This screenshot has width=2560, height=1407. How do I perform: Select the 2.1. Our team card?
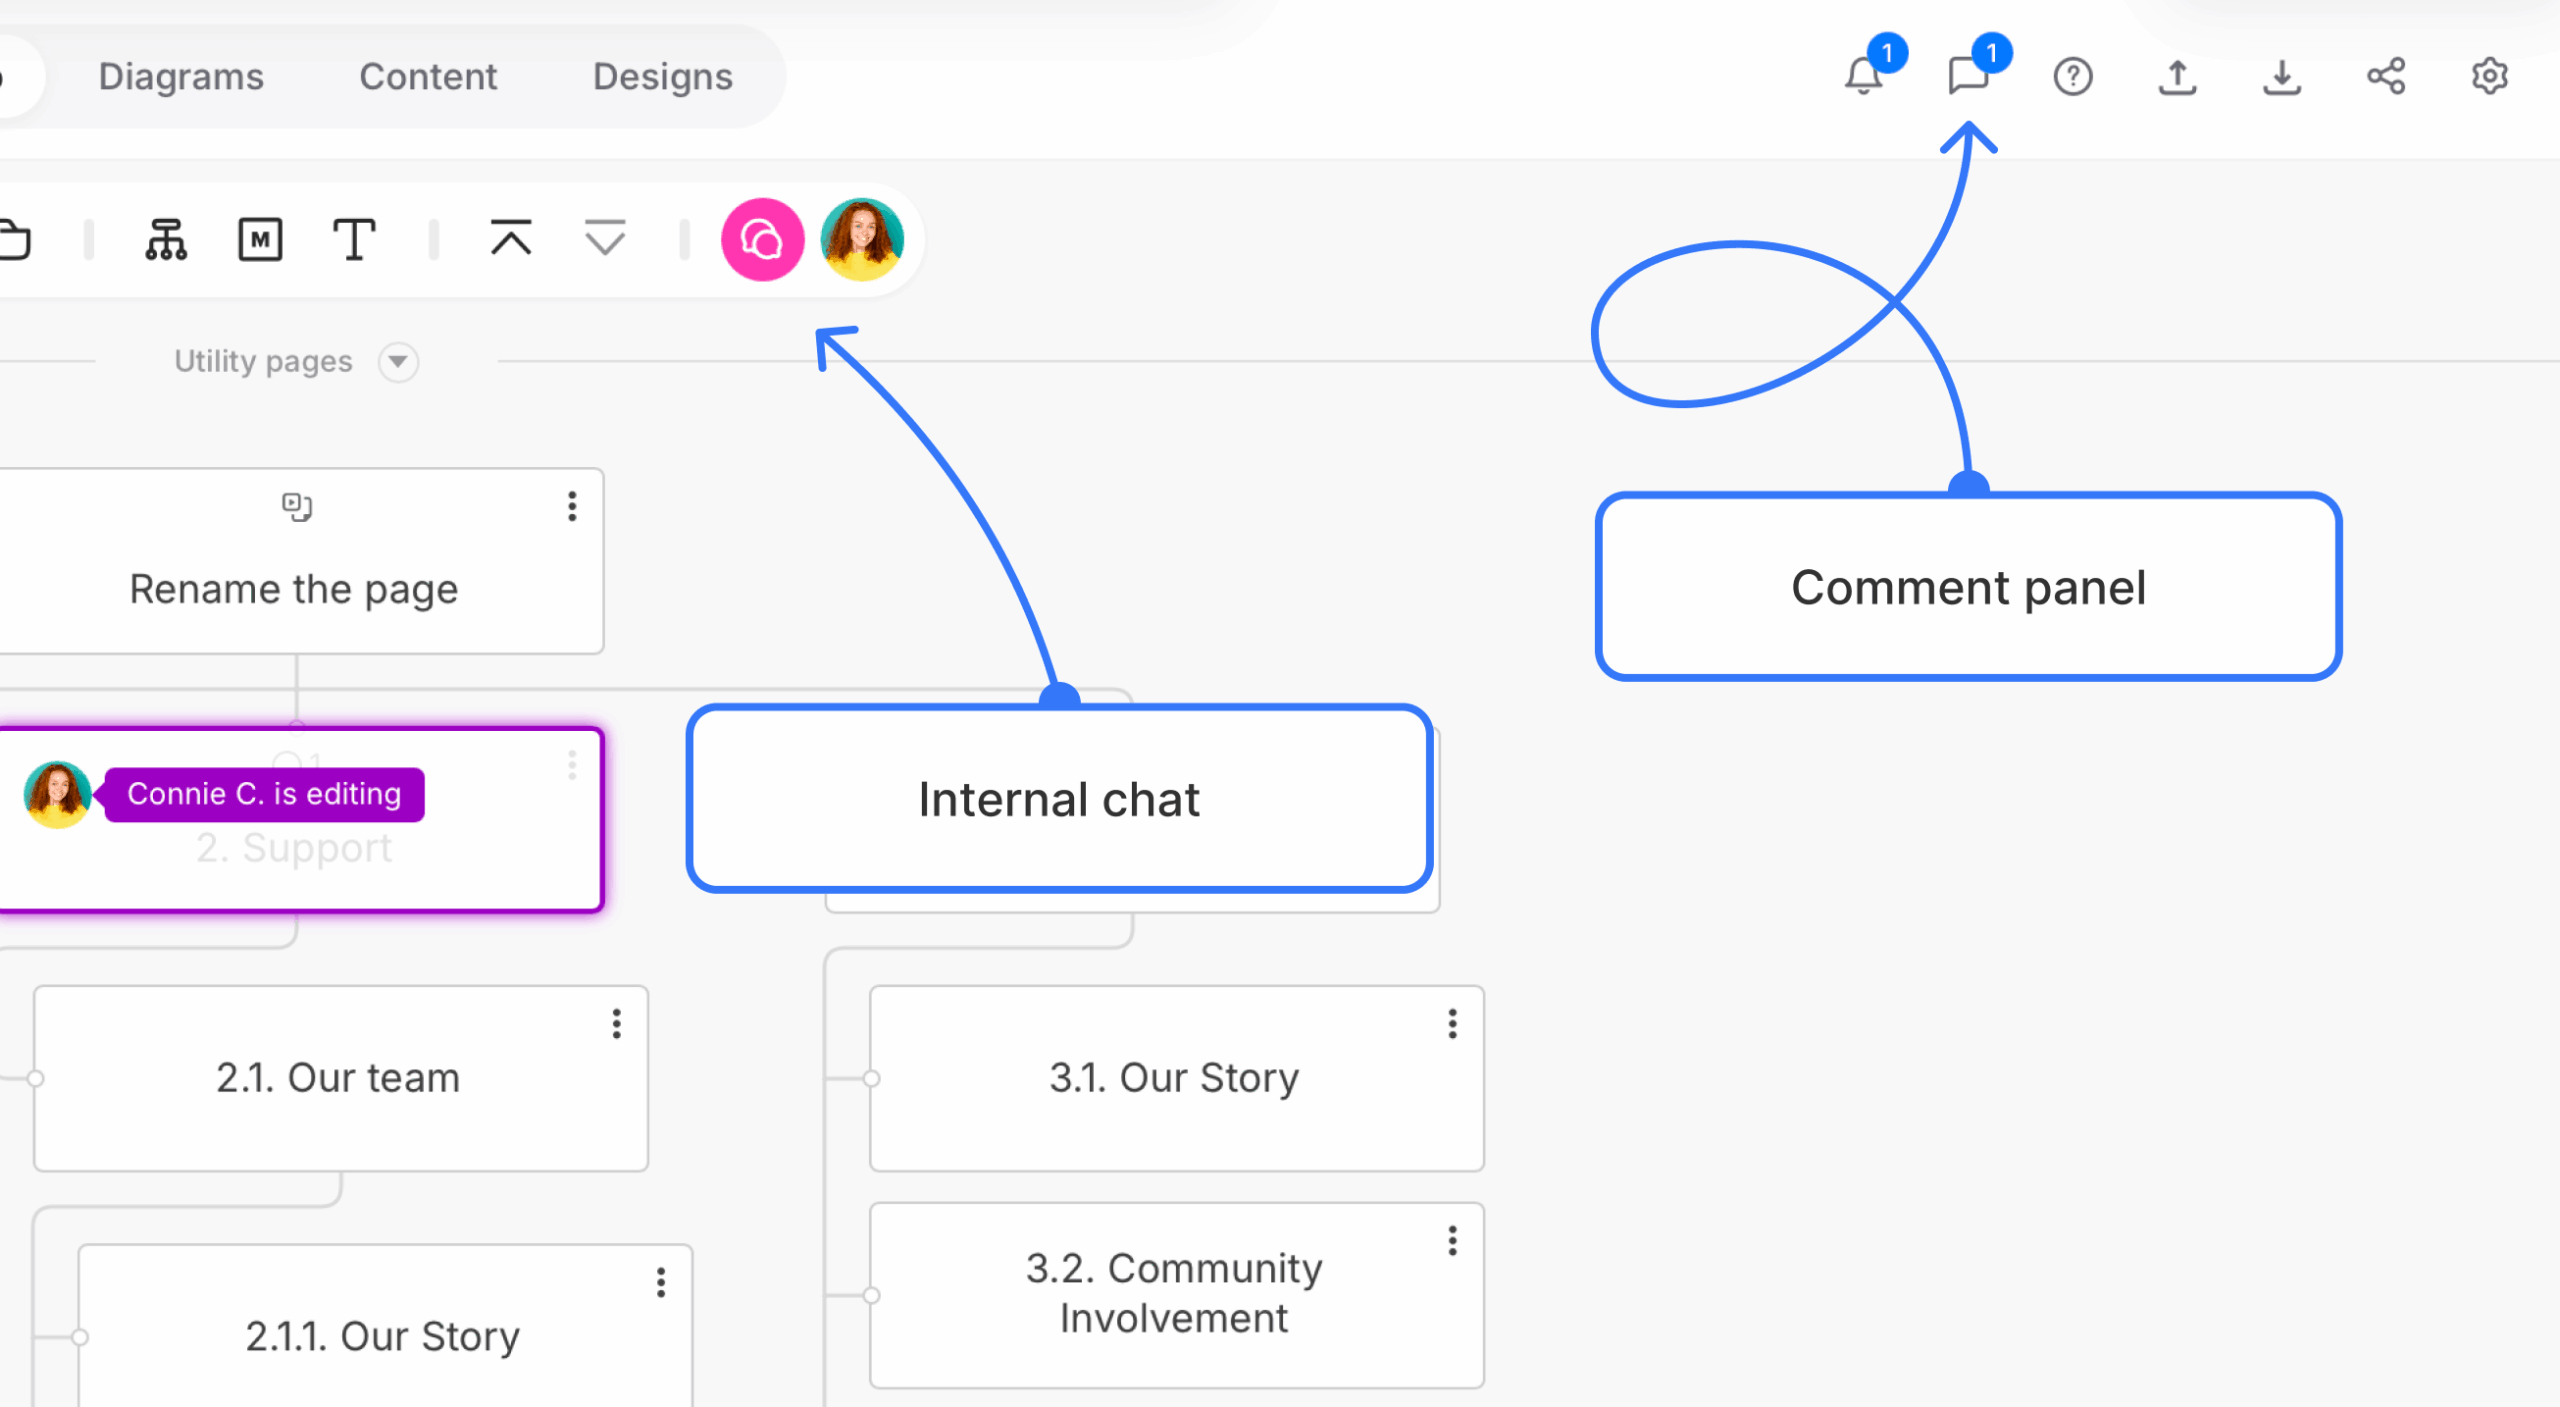tap(341, 1078)
